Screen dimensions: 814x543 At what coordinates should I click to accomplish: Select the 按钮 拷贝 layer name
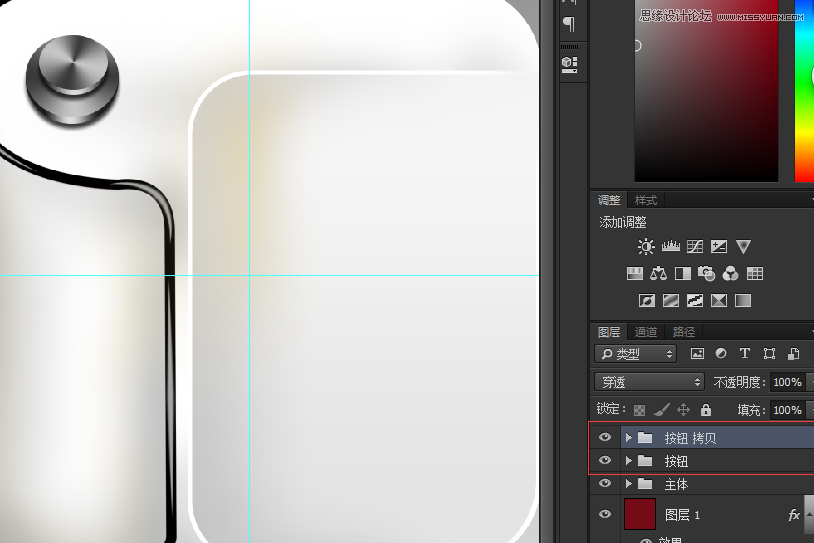[x=690, y=438]
